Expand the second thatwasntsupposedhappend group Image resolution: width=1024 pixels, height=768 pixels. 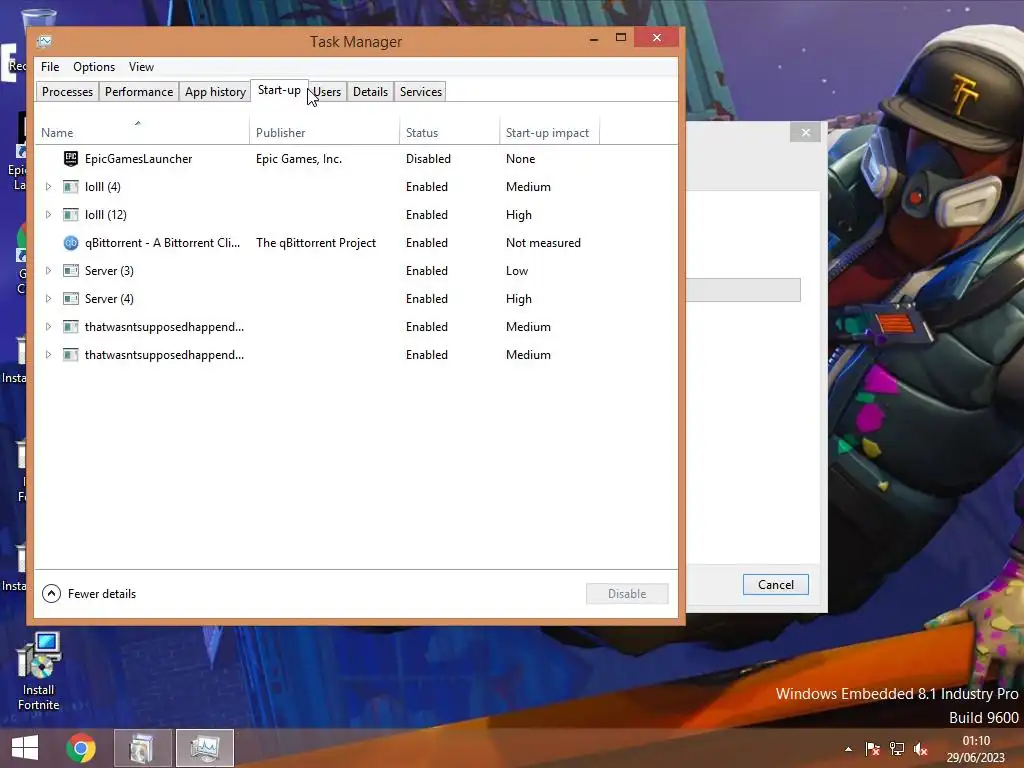click(48, 355)
